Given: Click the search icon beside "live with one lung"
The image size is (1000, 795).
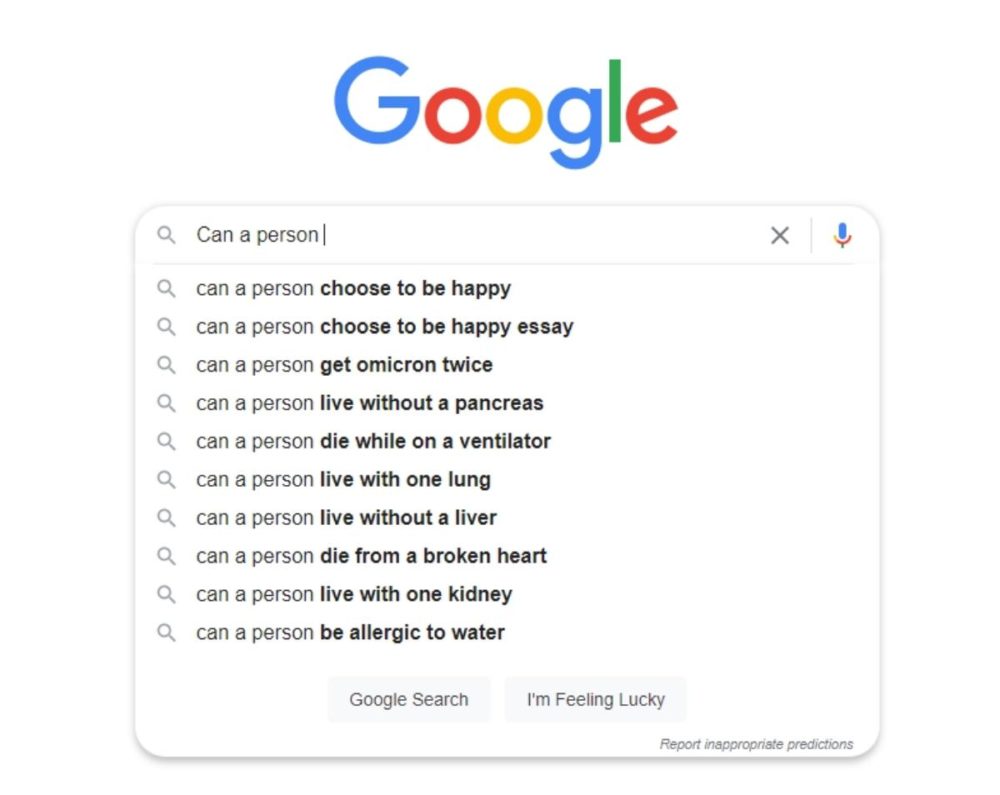Looking at the screenshot, I should point(167,479).
